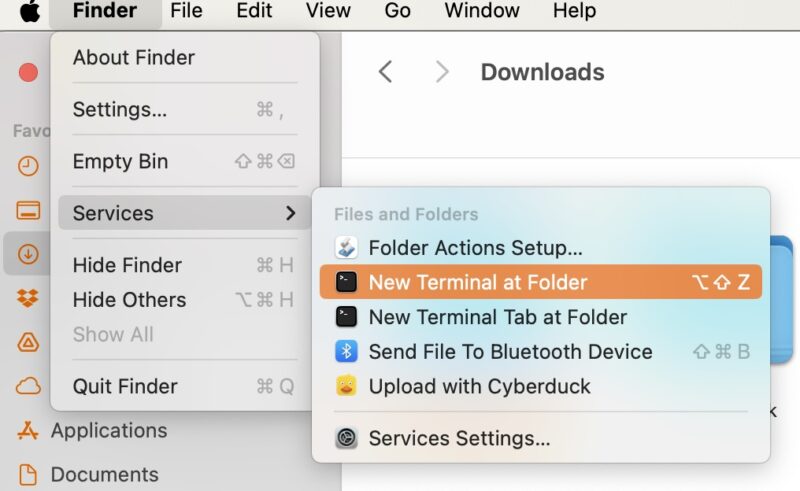The image size is (800, 491).
Task: Click the Services Settings gear icon
Action: tap(346, 438)
